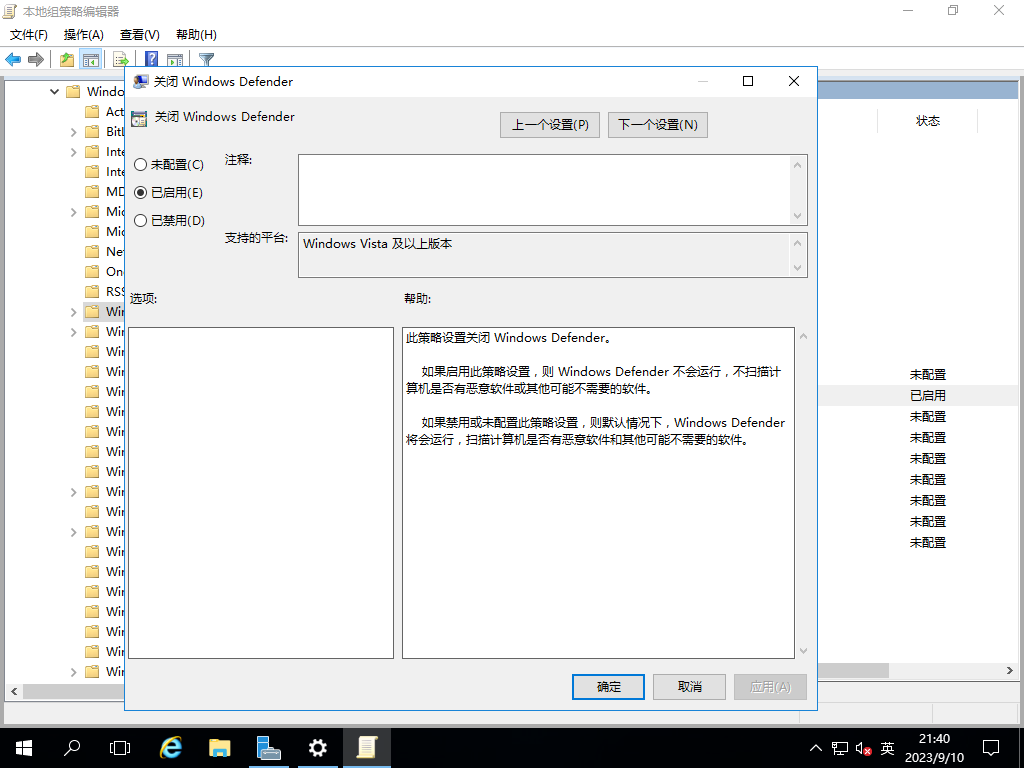Click the list pane horizontal scroll right arrow
The width and height of the screenshot is (1024, 768).
1010,671
